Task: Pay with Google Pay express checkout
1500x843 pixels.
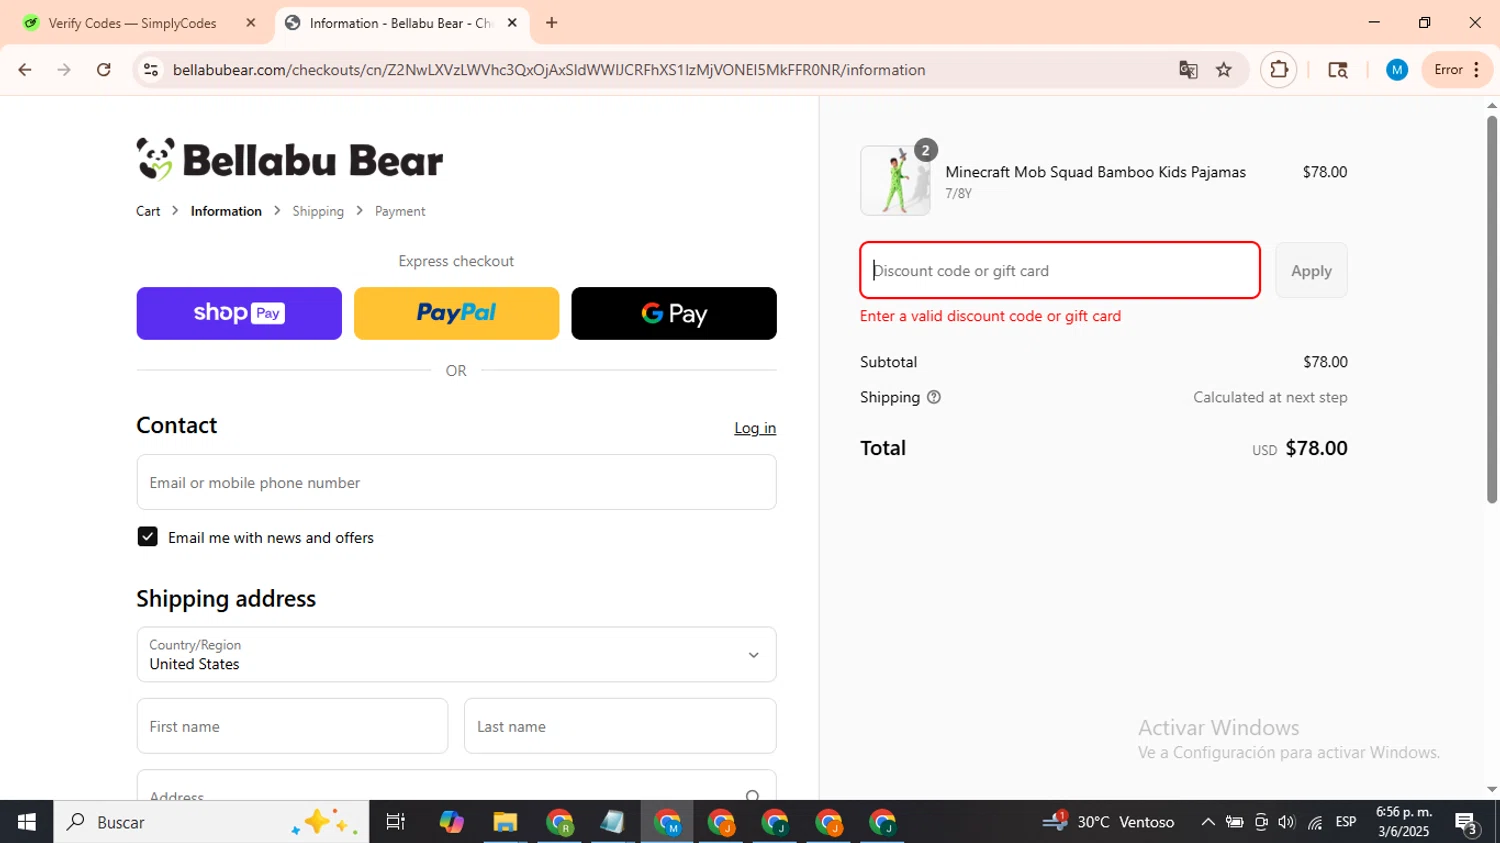Action: point(674,313)
